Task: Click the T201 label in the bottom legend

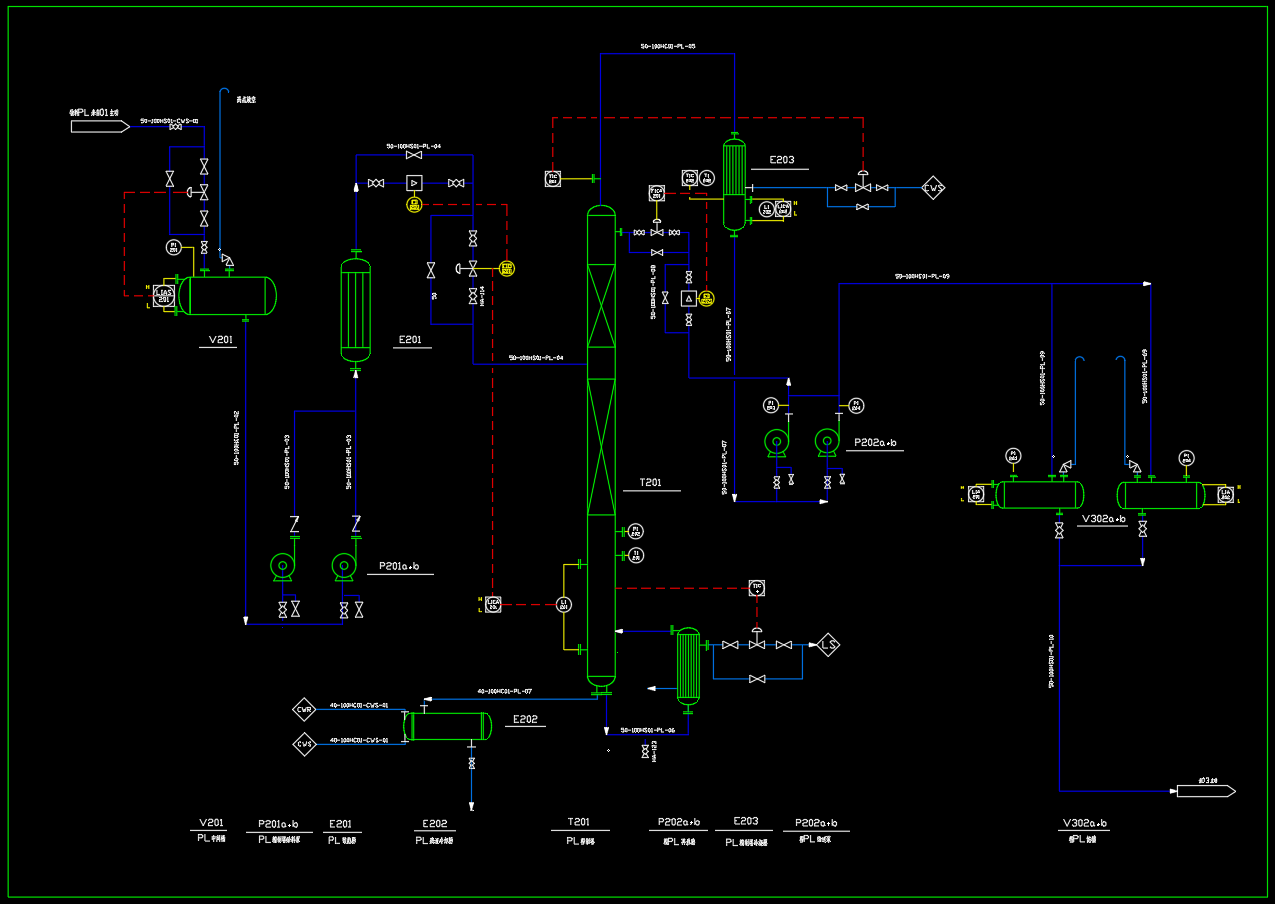Action: pyautogui.click(x=580, y=822)
